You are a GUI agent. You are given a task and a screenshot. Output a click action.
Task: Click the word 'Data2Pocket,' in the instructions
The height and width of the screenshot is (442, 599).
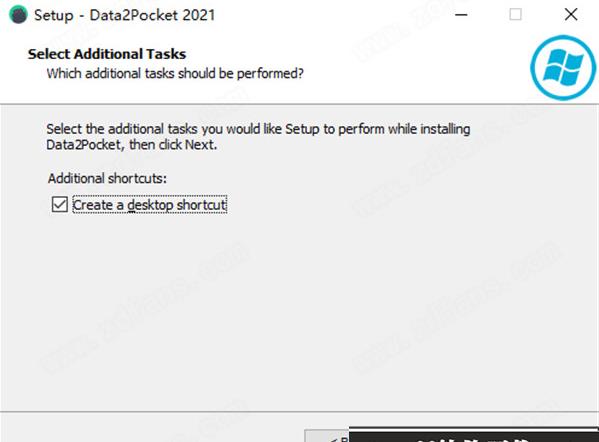(x=85, y=145)
